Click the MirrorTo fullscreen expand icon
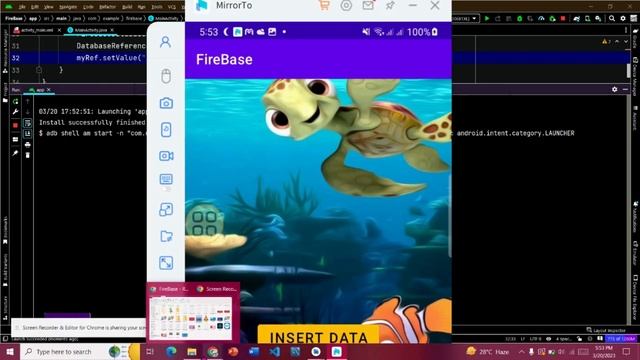The width and height of the screenshot is (640, 360). tap(166, 263)
